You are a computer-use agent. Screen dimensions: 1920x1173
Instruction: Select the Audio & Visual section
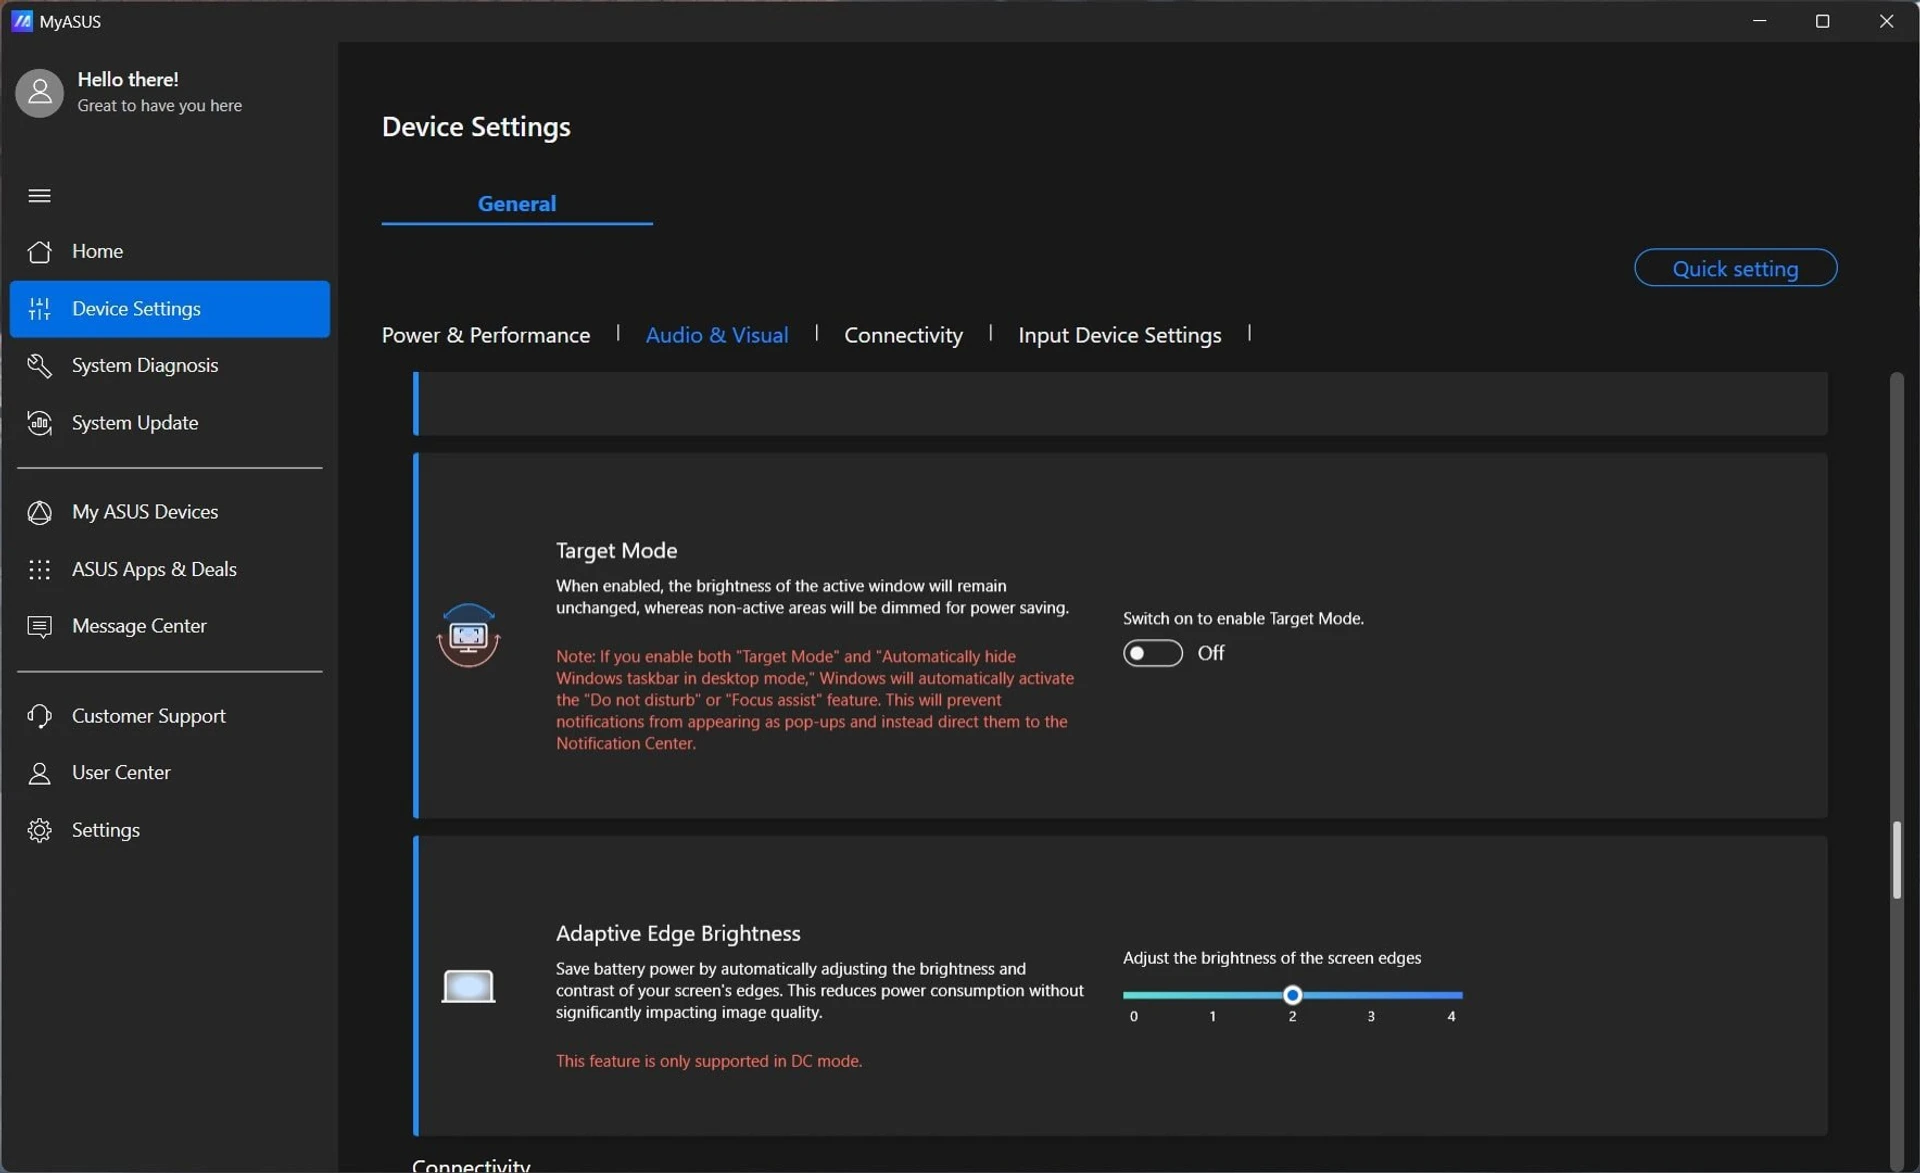pos(717,335)
